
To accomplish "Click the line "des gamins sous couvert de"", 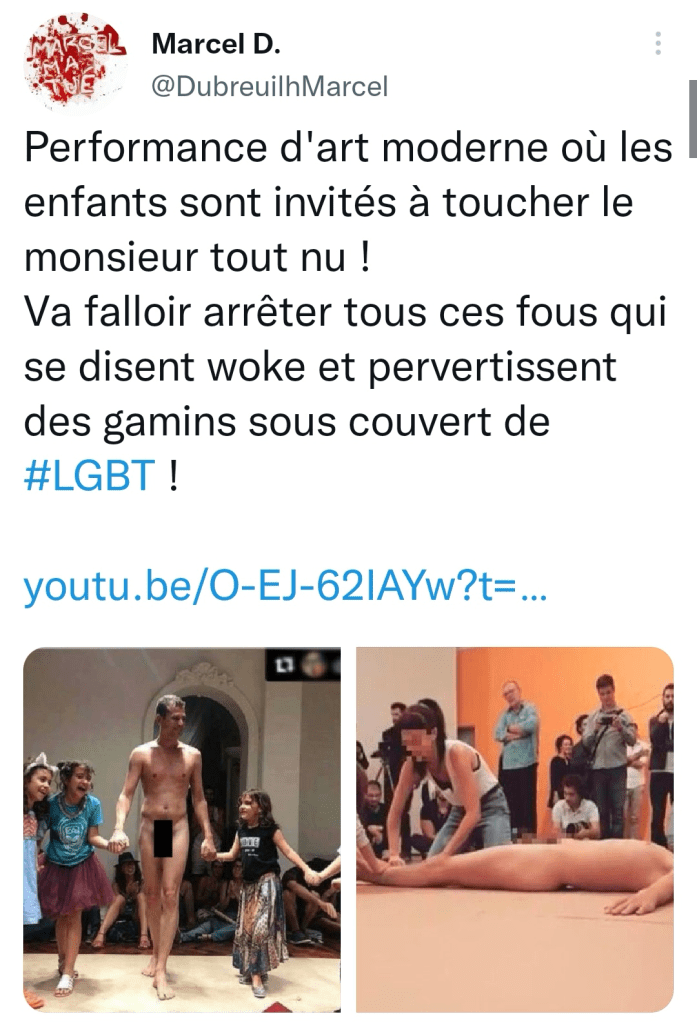I will tap(287, 422).
